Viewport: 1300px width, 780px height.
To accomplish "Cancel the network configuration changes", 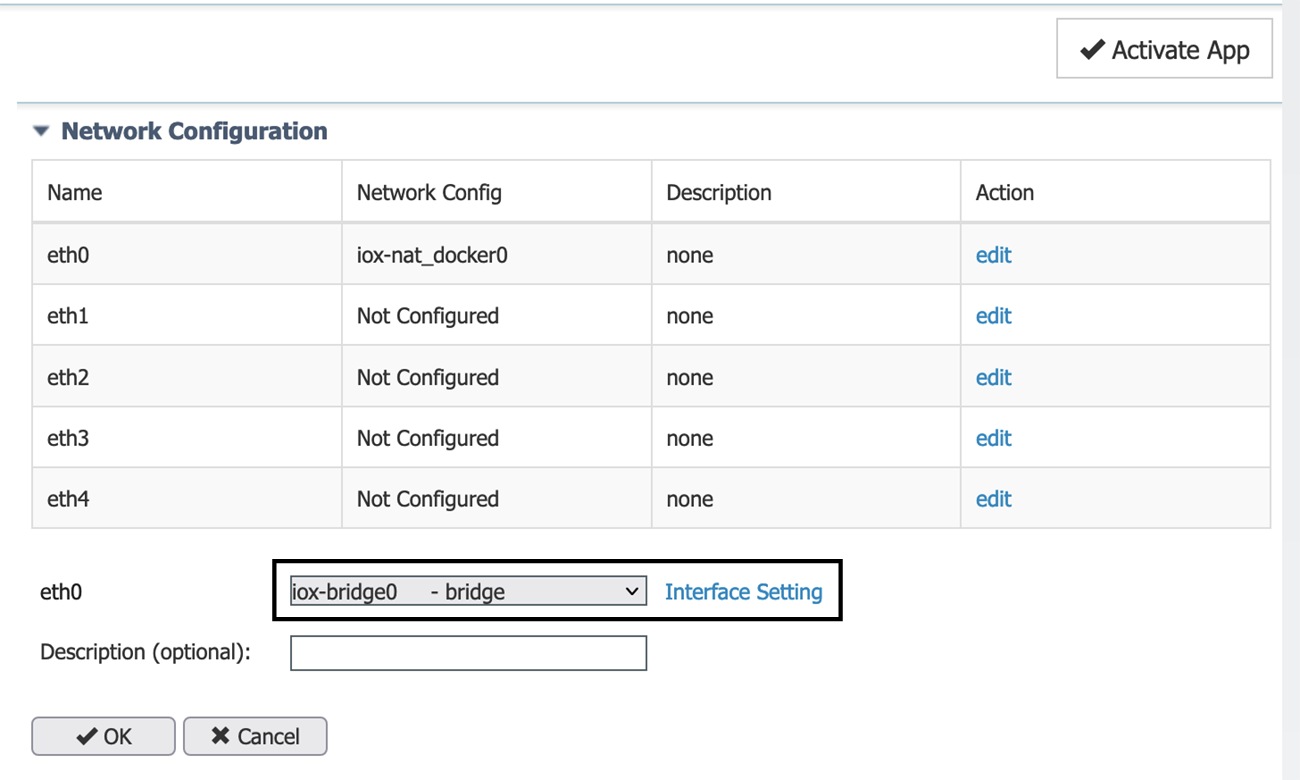I will tap(255, 736).
